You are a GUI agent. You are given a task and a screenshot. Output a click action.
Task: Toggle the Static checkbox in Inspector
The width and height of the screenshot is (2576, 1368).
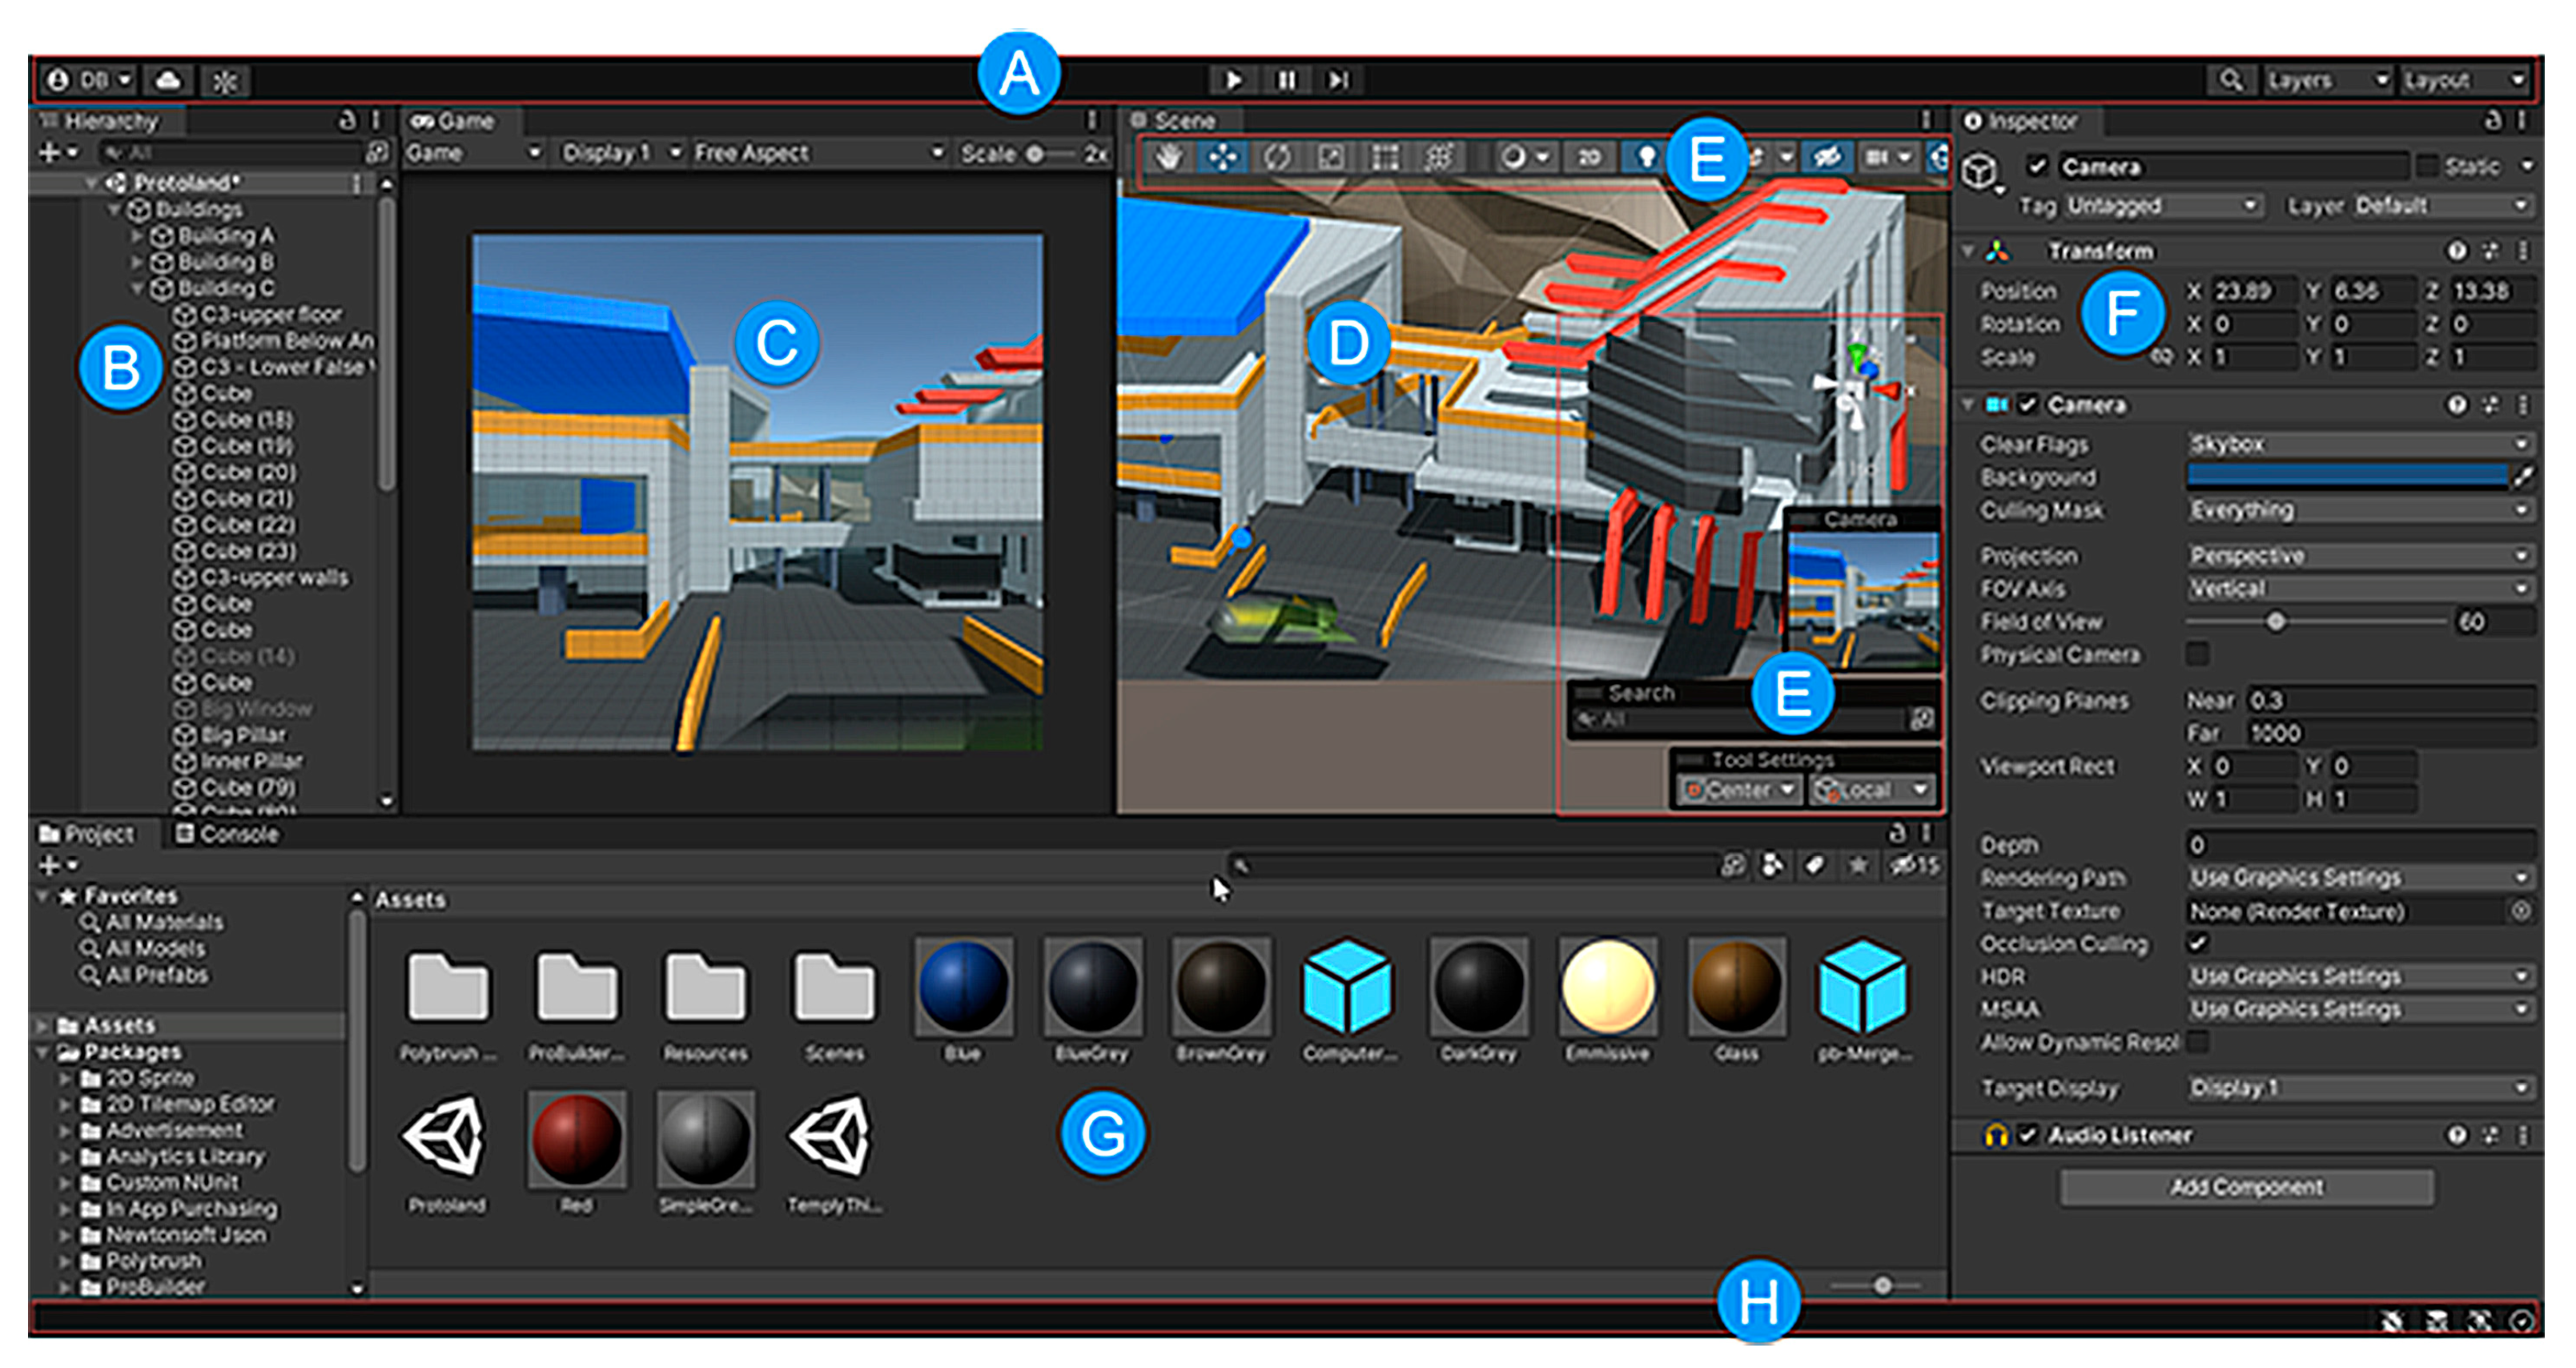click(x=2427, y=166)
